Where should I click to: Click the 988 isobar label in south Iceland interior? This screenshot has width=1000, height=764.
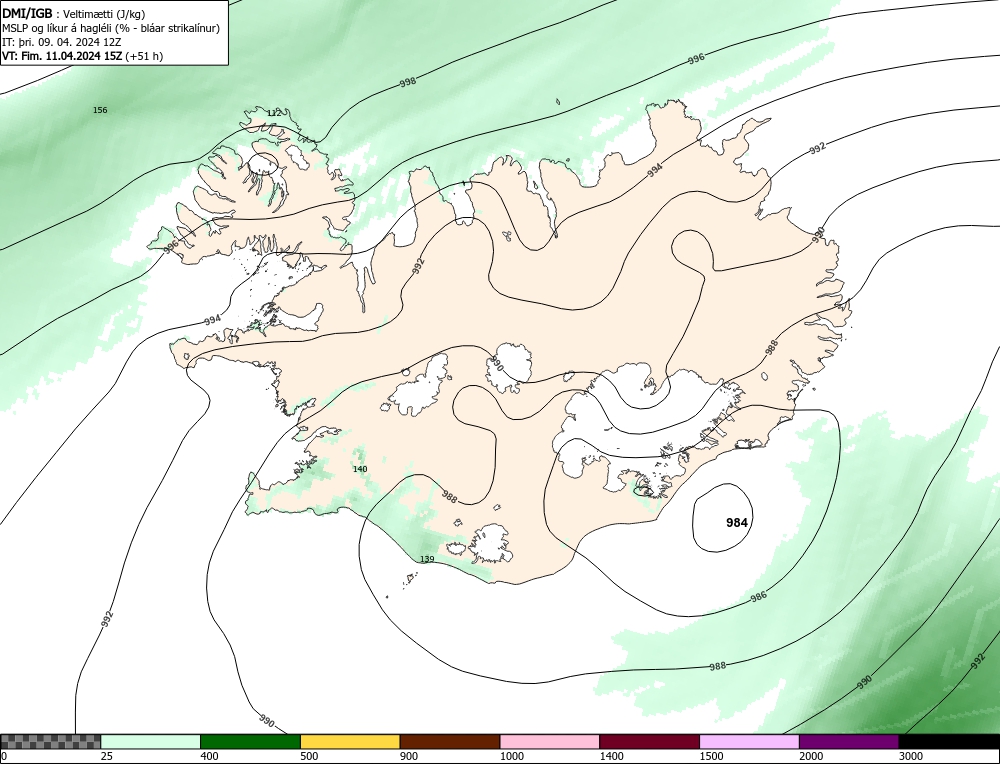[449, 498]
